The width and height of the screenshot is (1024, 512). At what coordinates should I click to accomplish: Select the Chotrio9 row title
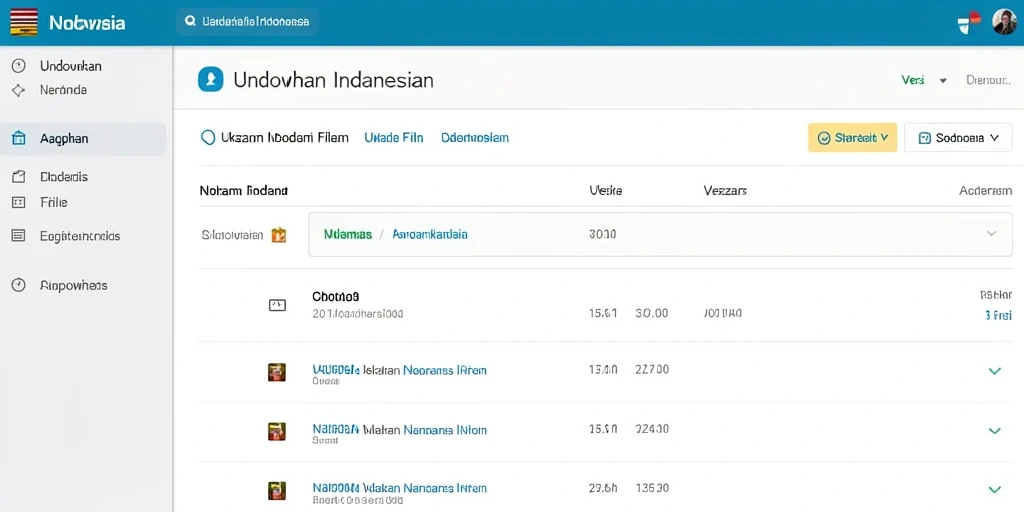click(336, 296)
